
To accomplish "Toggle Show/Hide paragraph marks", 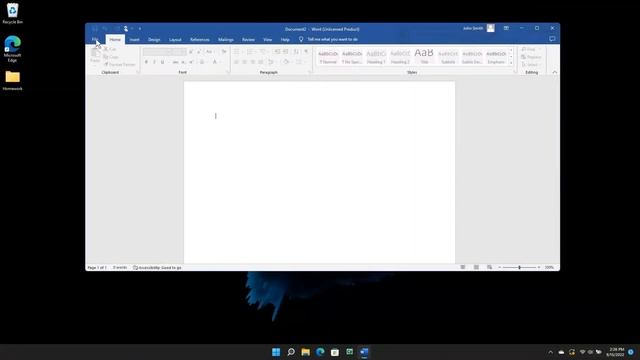I will tap(306, 52).
